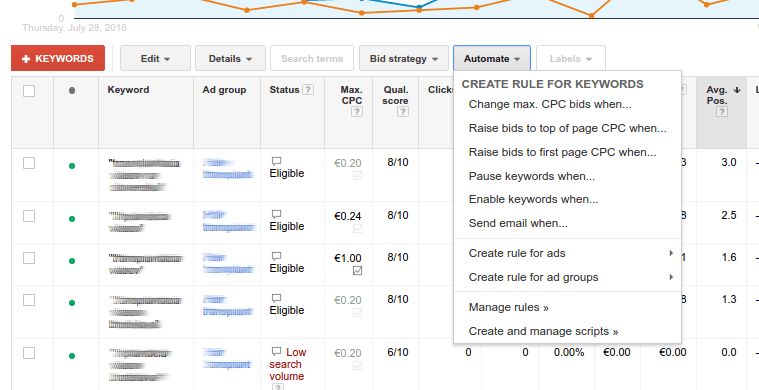Check the box for the €0.24 keyword row
The image size is (759, 390).
point(29,216)
